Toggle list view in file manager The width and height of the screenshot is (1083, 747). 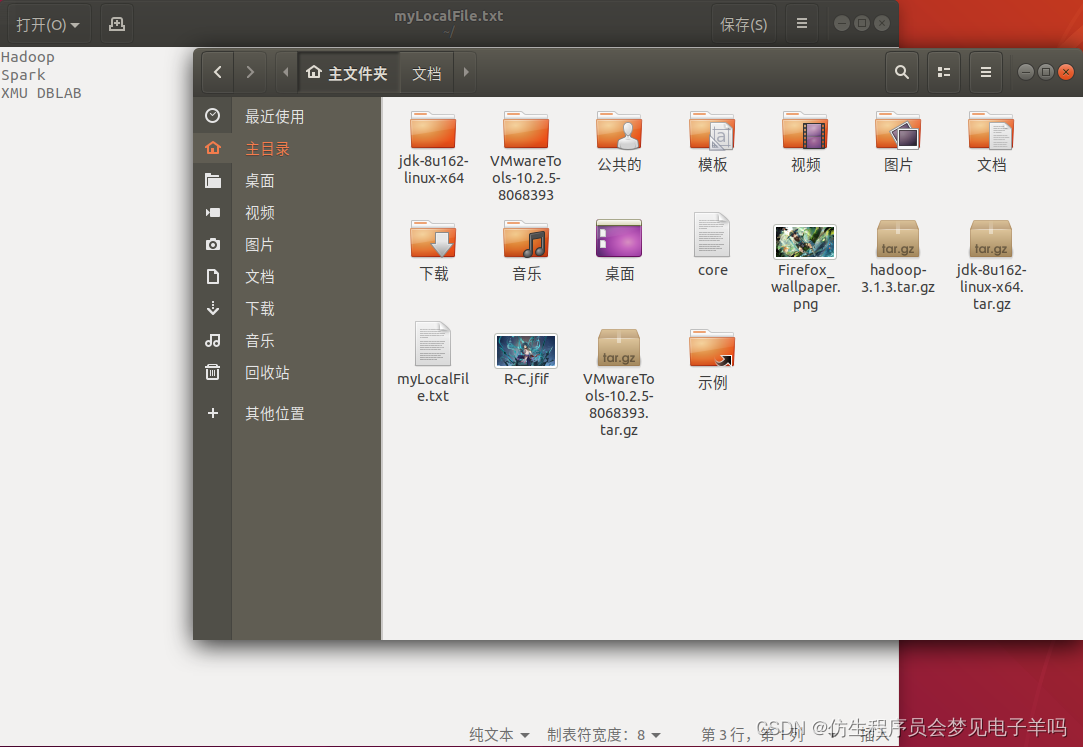[942, 72]
